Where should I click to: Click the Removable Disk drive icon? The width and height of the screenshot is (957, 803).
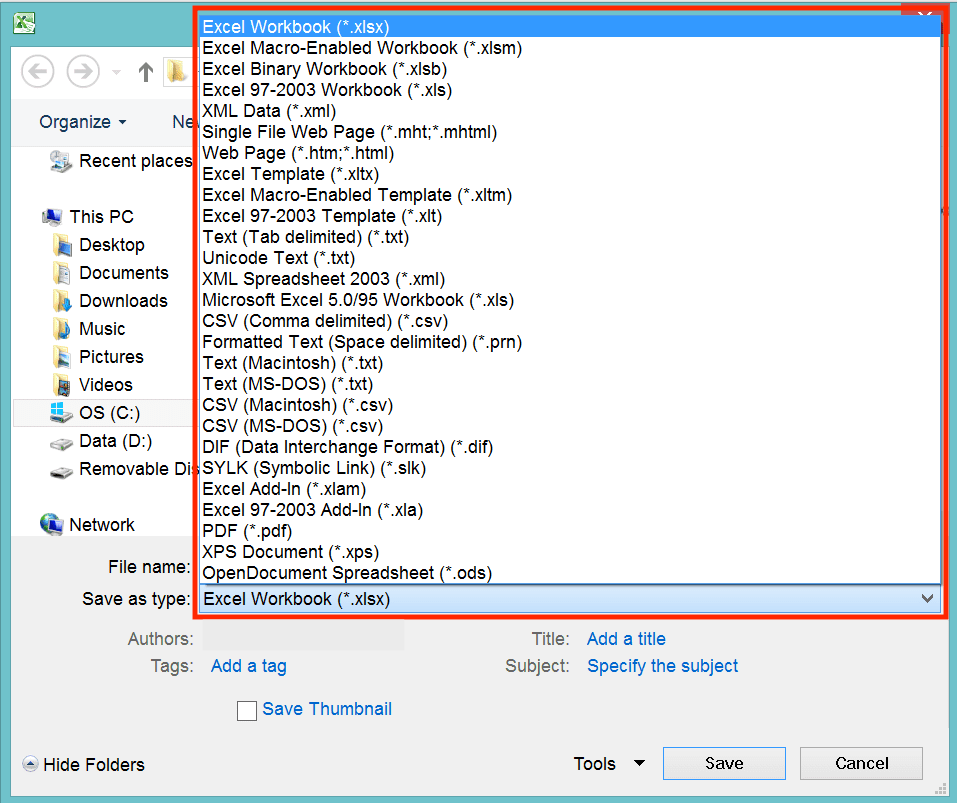(x=61, y=472)
